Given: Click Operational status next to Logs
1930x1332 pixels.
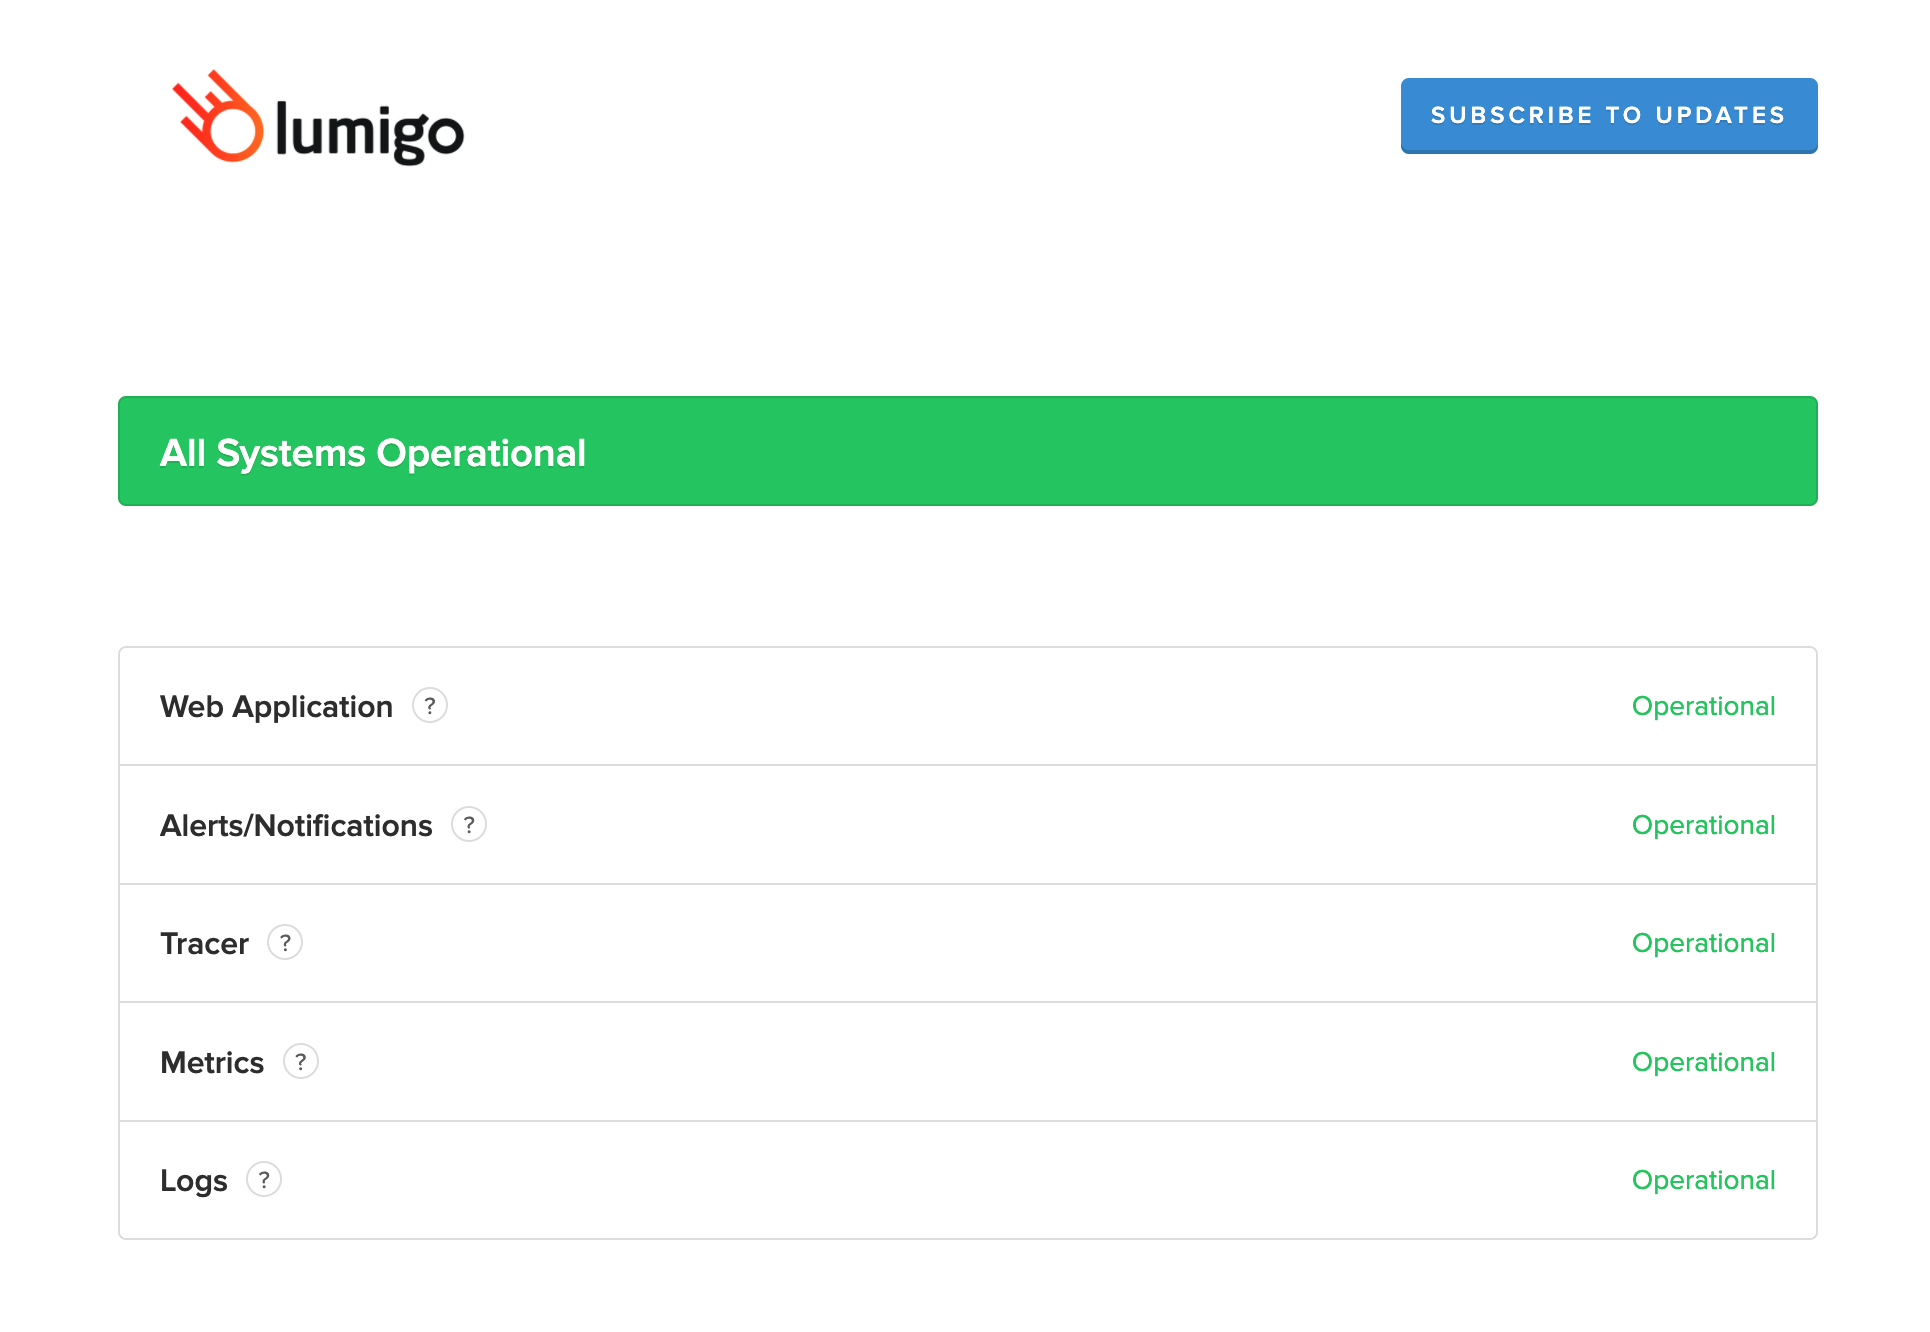Looking at the screenshot, I should pyautogui.click(x=1702, y=1181).
